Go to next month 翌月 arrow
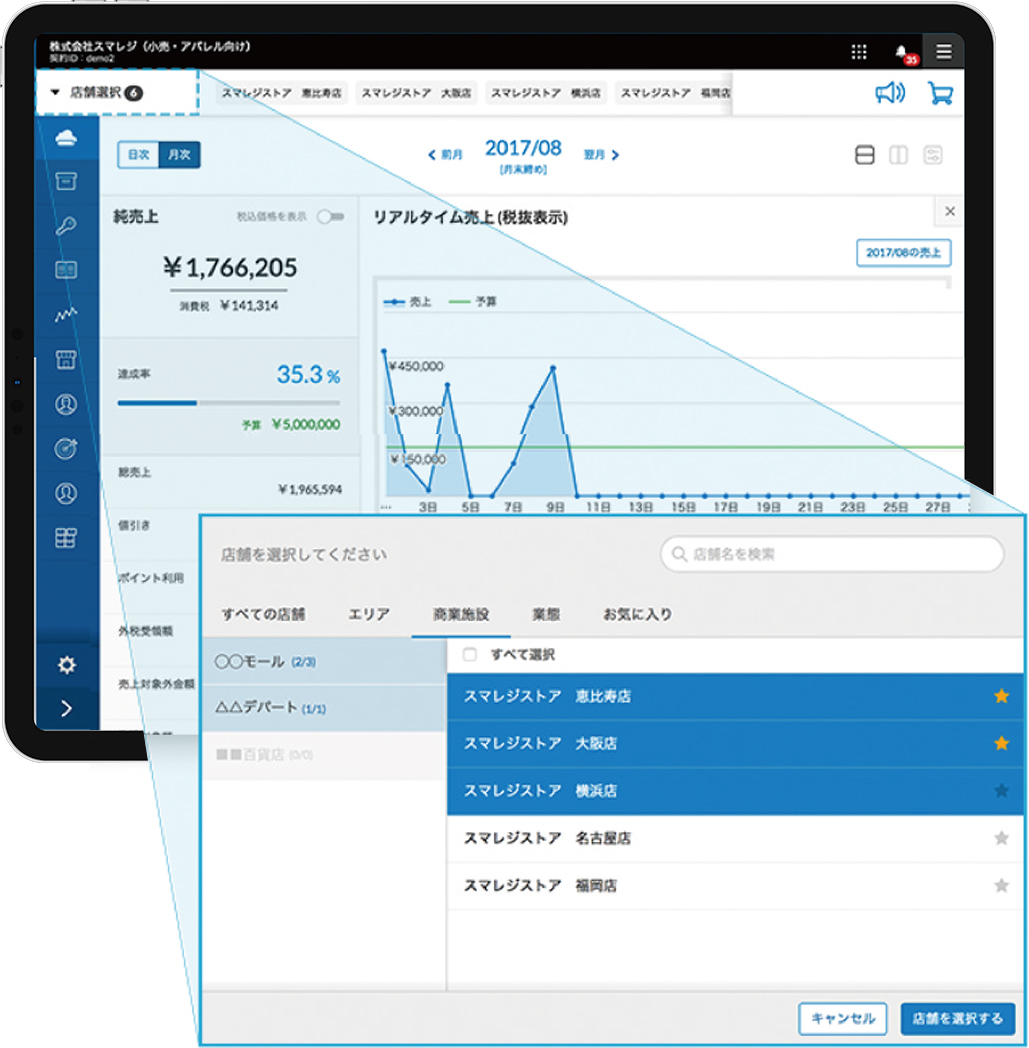 point(603,155)
